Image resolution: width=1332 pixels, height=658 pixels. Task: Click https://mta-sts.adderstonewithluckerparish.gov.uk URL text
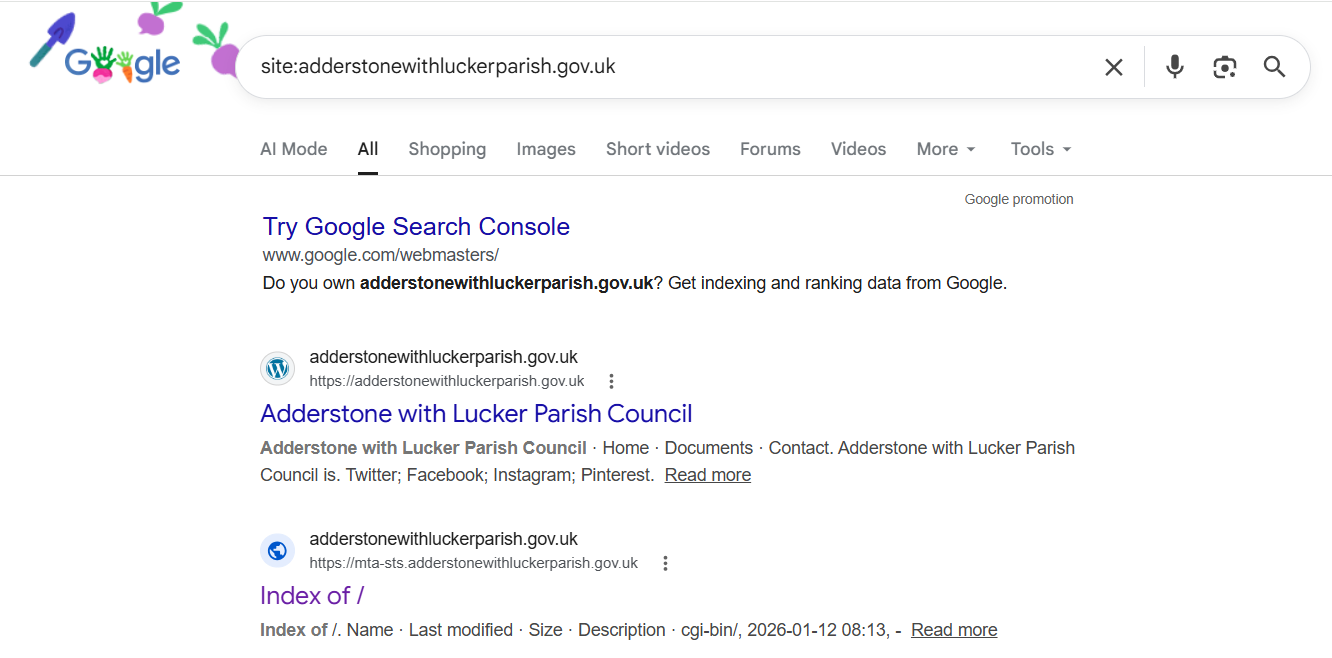point(474,563)
